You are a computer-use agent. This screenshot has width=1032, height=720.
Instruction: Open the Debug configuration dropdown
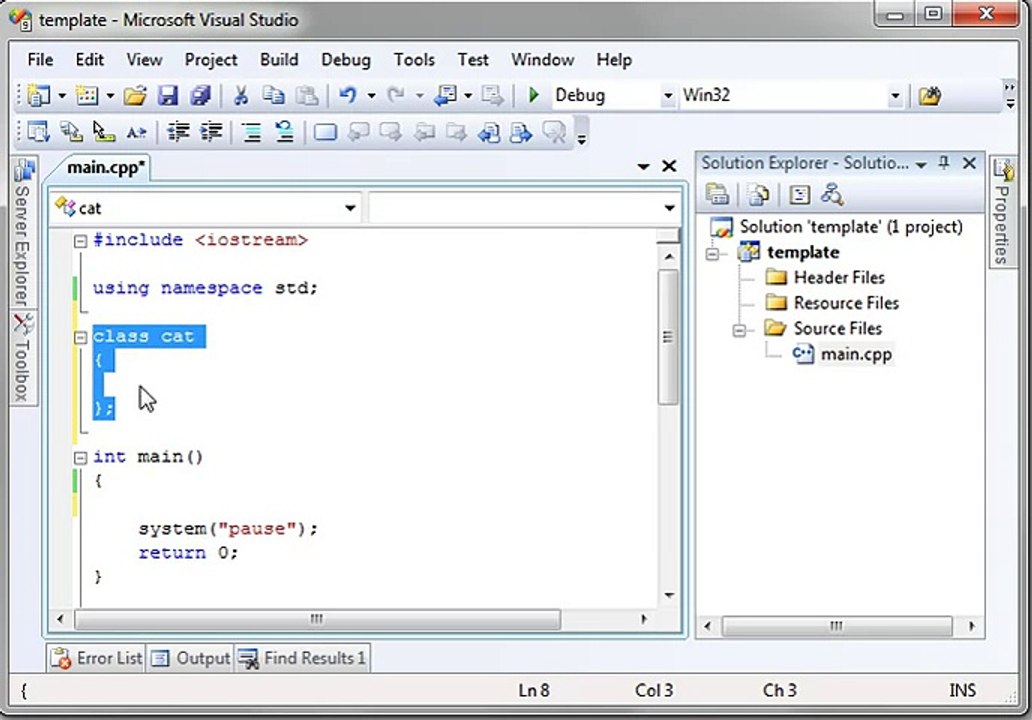(667, 96)
